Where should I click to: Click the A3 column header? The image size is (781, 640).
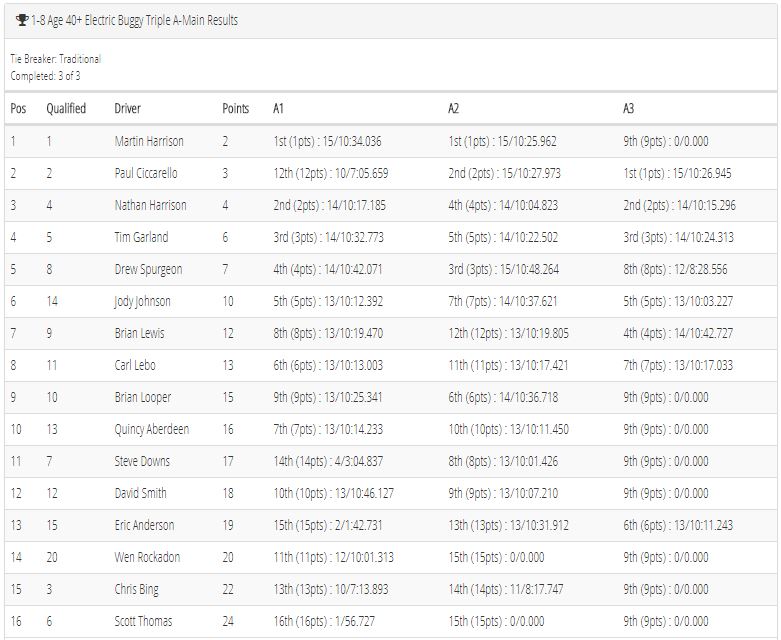(629, 108)
